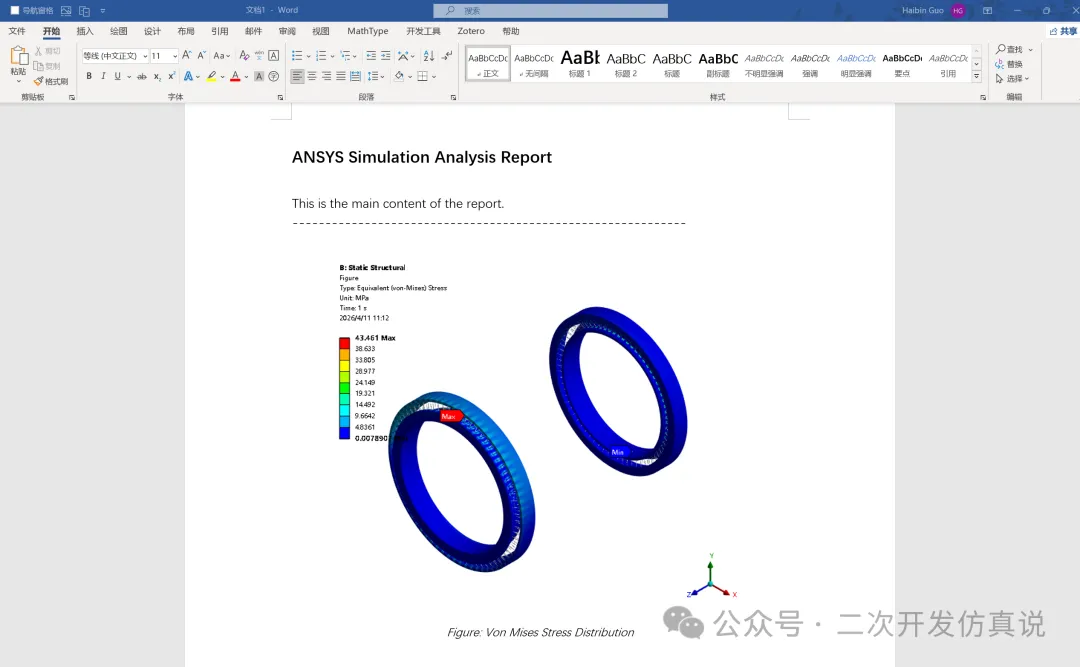Click the title bar search box
The image size is (1080, 667).
[550, 10]
